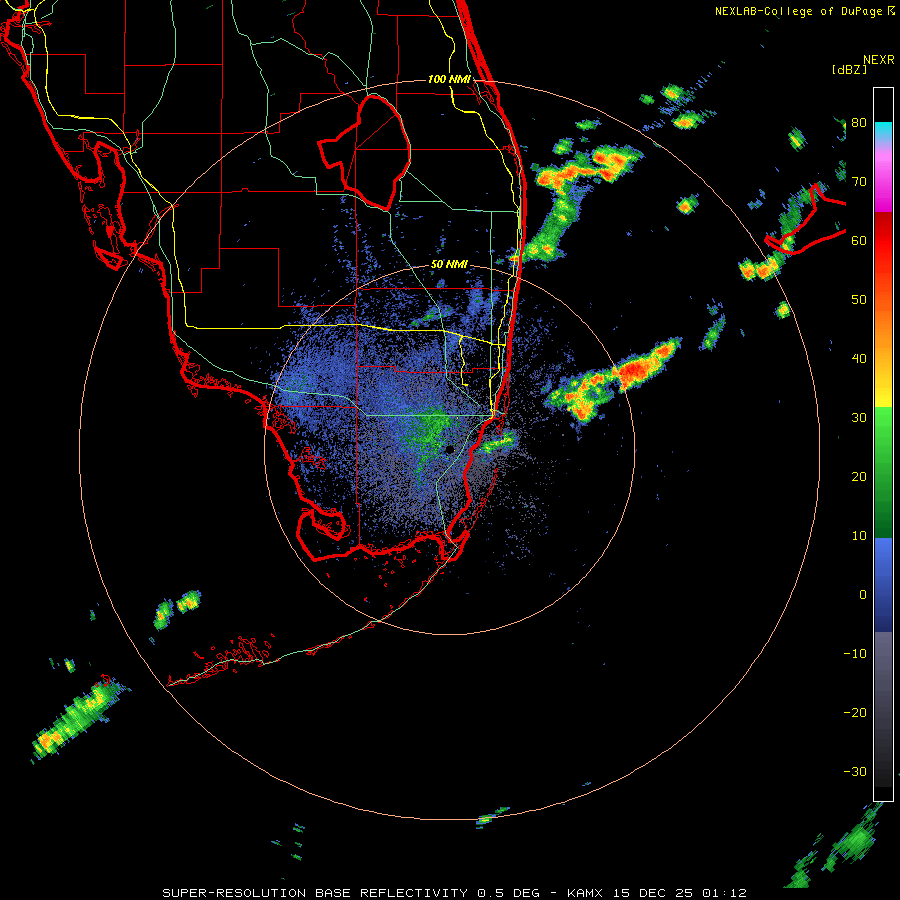Click the black radar site dot at the center
This screenshot has height=900, width=900.
coord(450,449)
